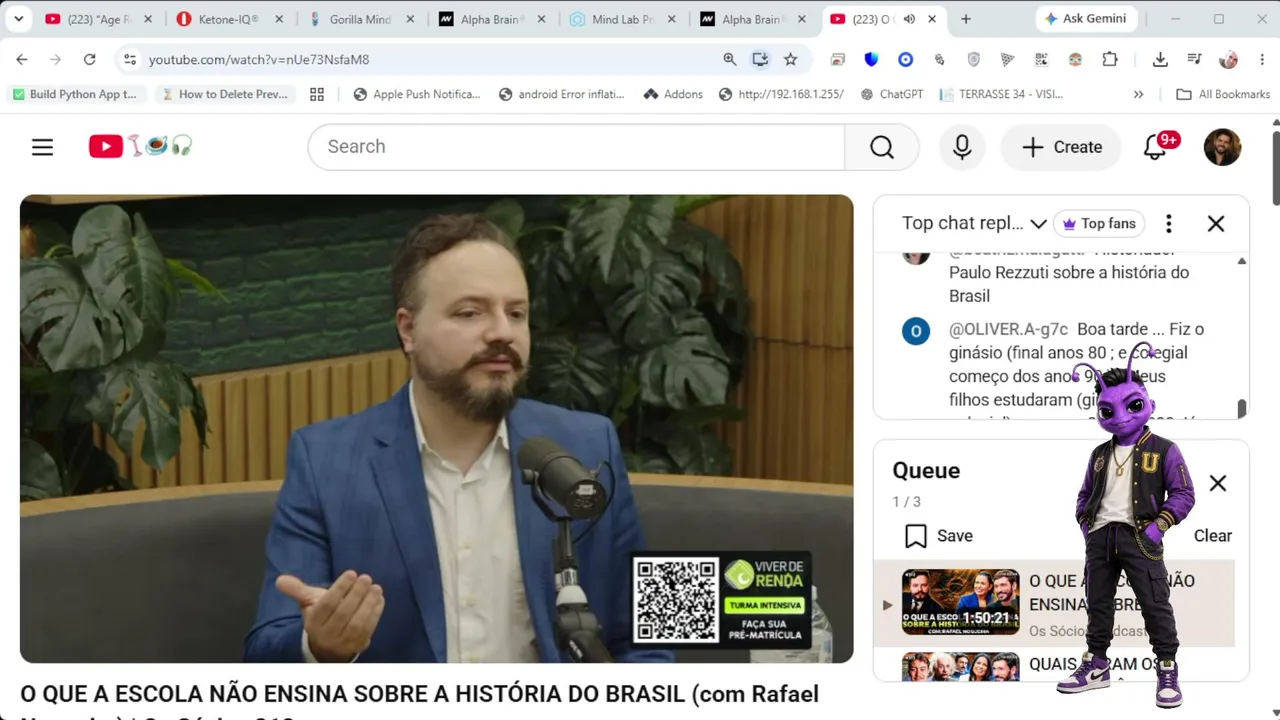
Task: Open the How to Delete Prev bookmark
Action: click(225, 94)
